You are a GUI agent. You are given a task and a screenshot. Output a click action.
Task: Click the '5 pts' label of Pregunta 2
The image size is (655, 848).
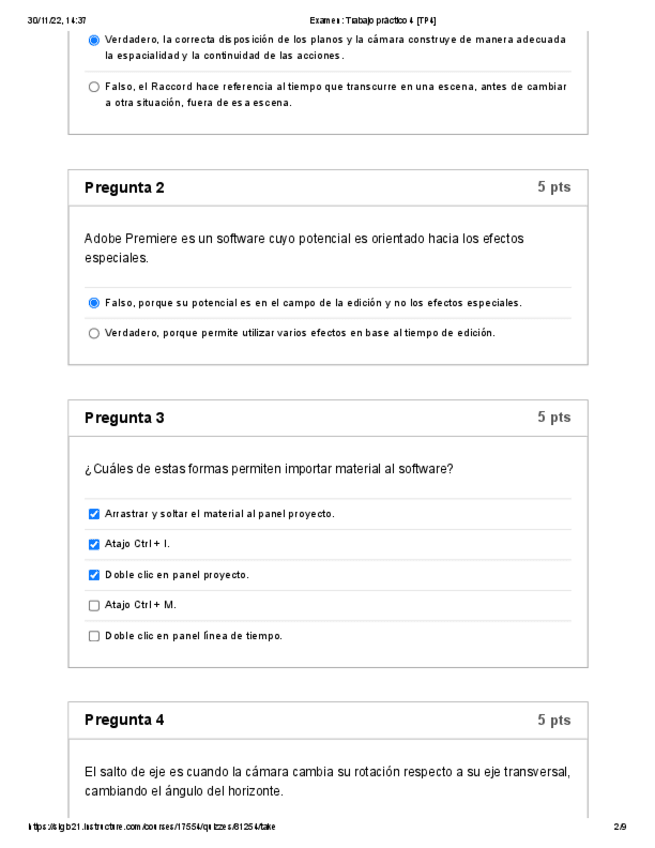(x=553, y=188)
